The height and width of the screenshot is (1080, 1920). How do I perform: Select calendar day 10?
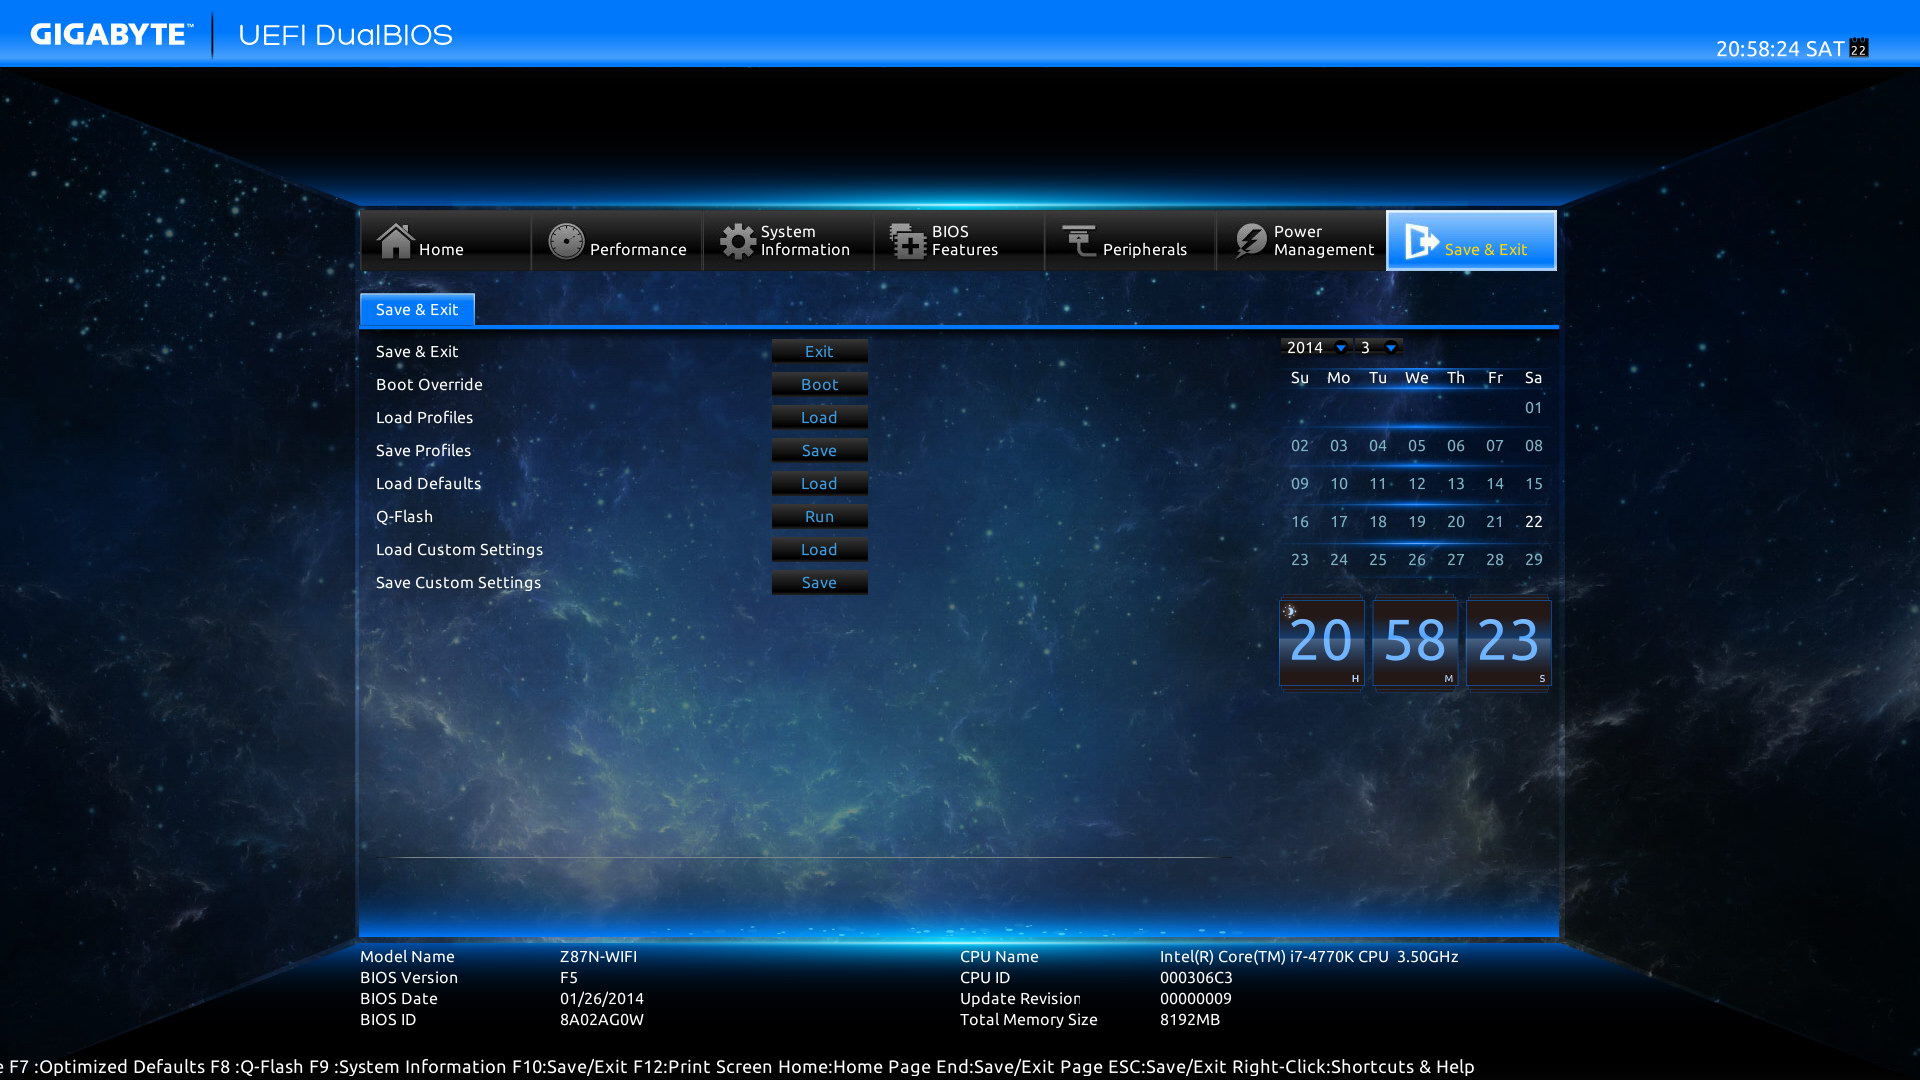[1338, 484]
